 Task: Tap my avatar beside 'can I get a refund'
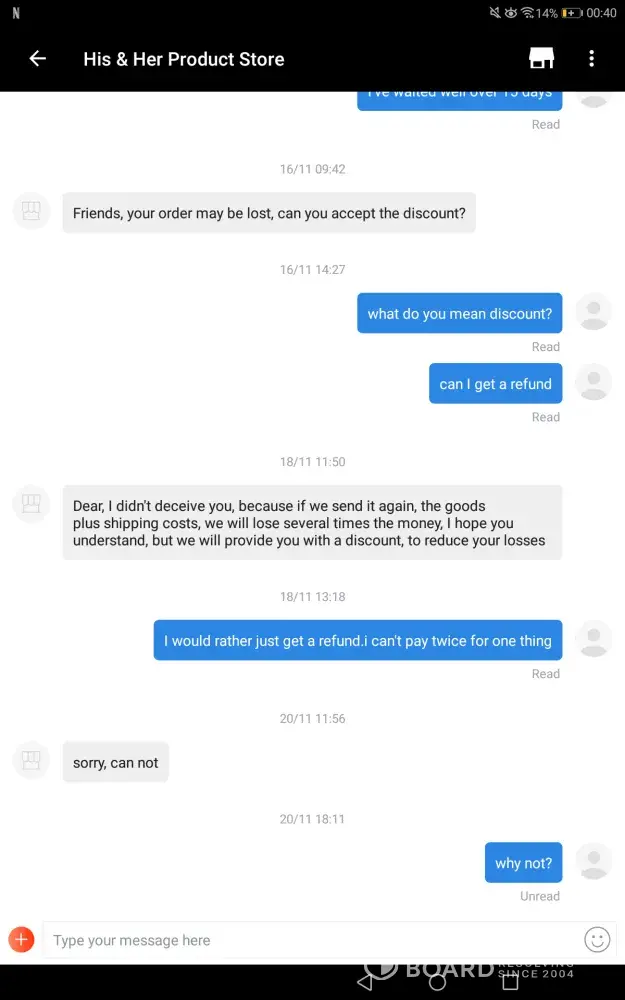point(594,383)
